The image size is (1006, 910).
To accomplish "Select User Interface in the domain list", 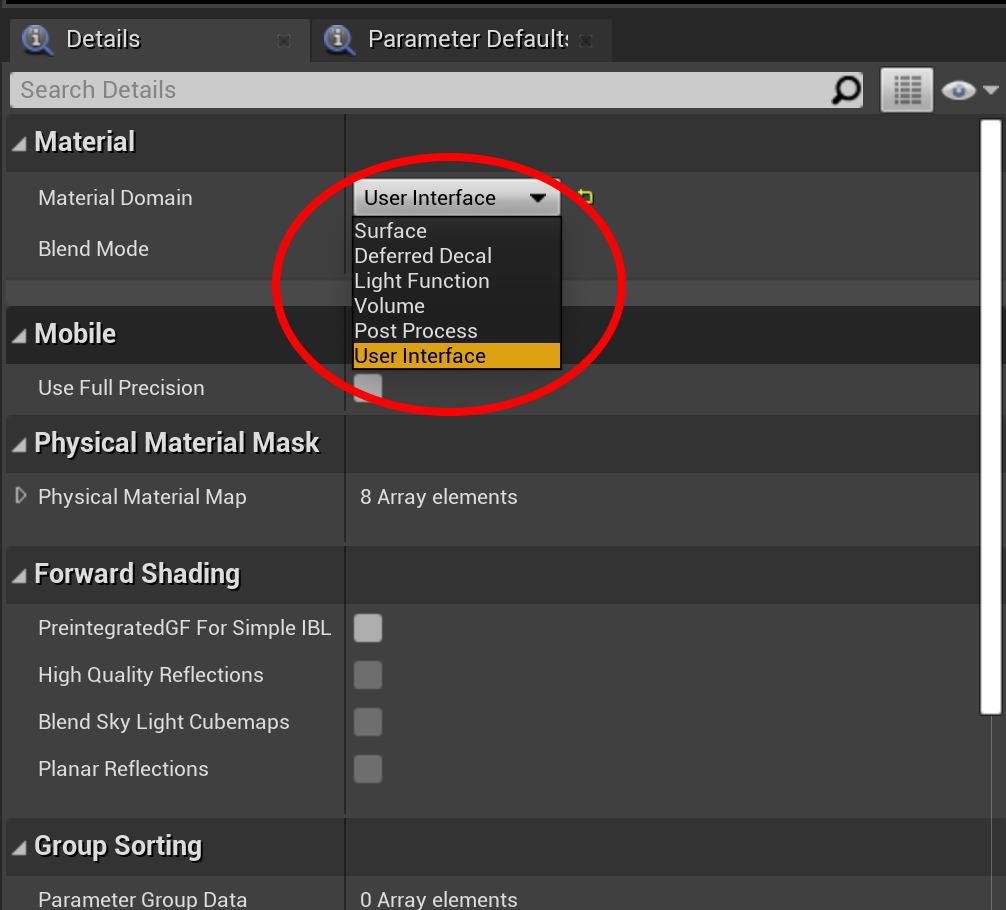I will click(420, 355).
